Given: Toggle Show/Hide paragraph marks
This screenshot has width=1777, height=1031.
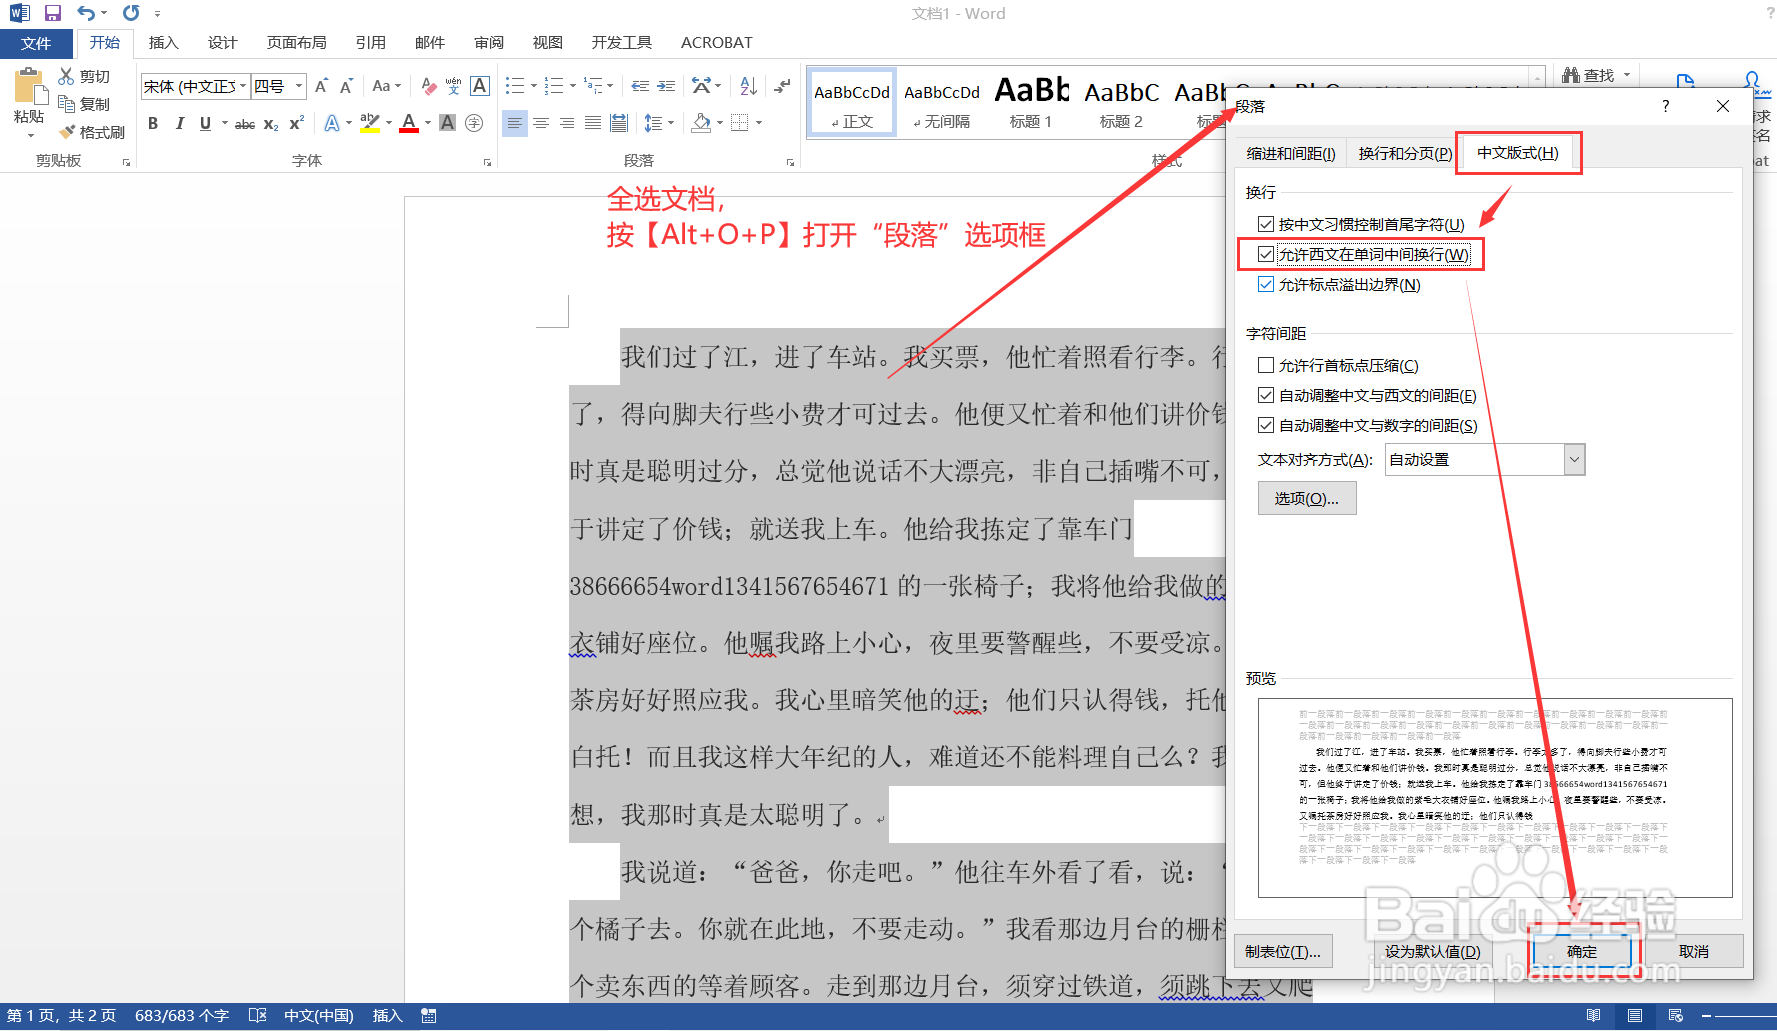Looking at the screenshot, I should (x=783, y=86).
